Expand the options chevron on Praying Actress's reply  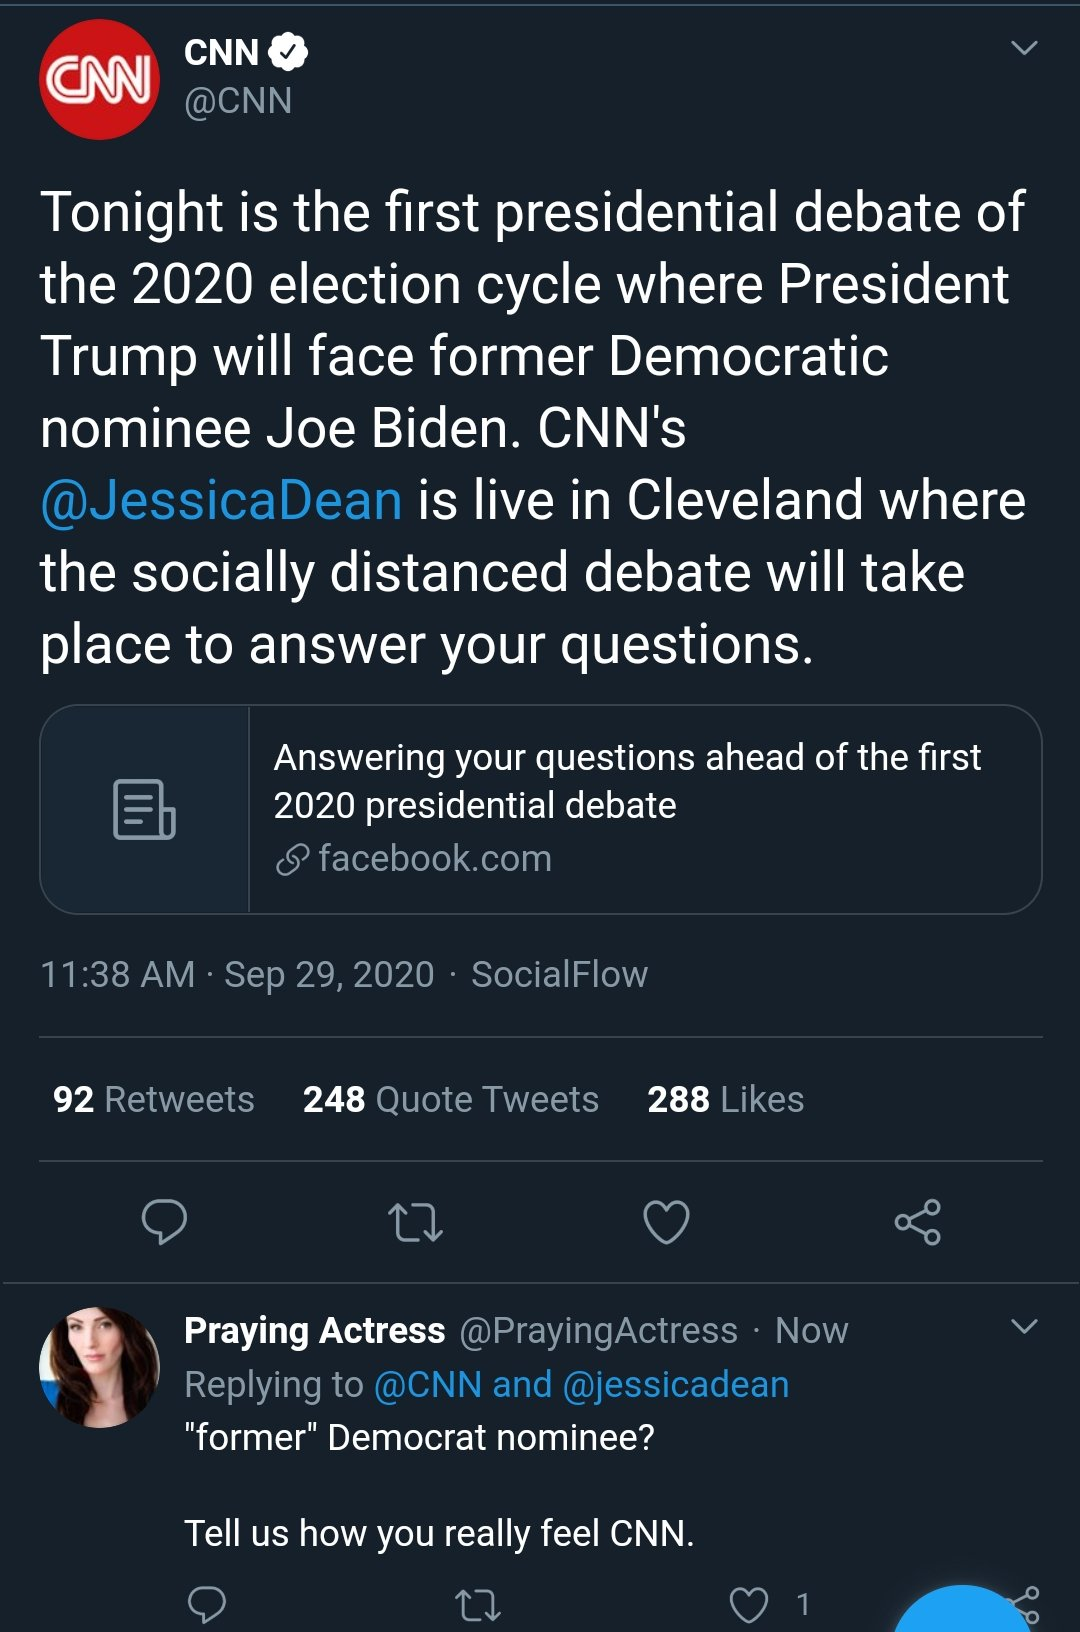pyautogui.click(x=1024, y=1327)
